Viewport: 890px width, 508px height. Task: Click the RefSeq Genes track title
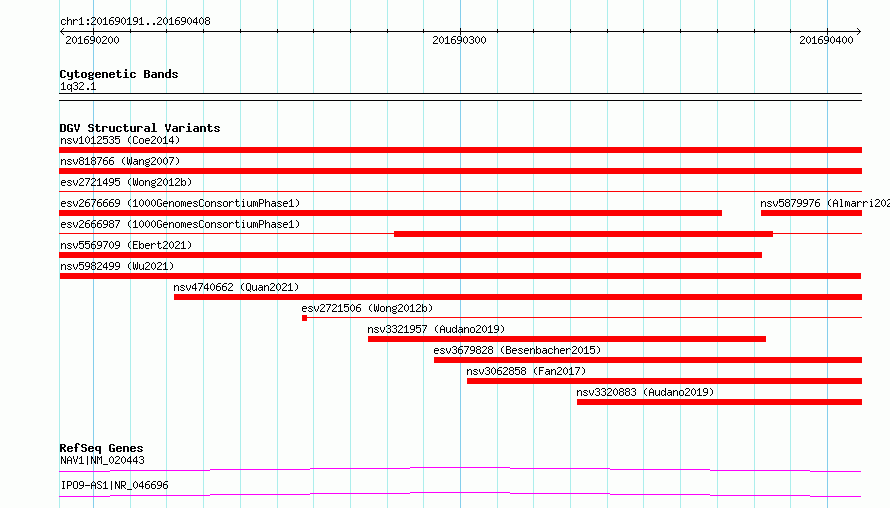pyautogui.click(x=101, y=448)
